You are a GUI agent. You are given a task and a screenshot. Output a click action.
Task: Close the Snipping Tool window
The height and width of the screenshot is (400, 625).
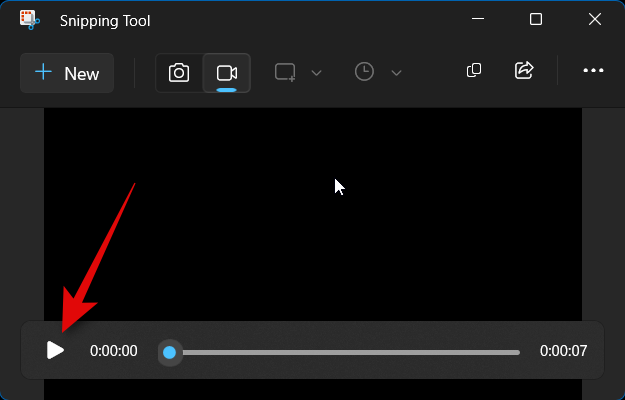pyautogui.click(x=595, y=20)
